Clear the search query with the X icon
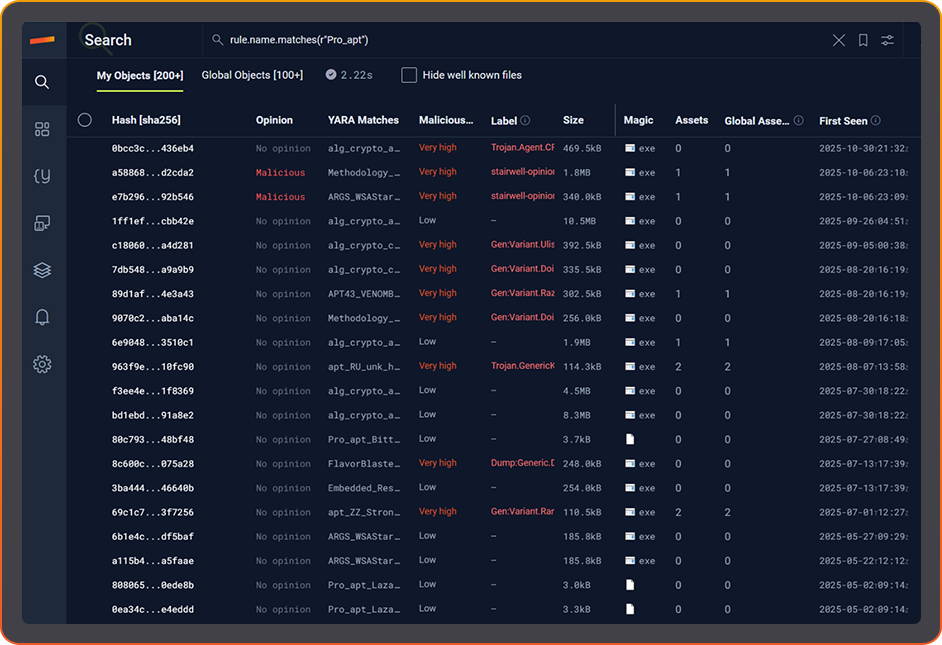The width and height of the screenshot is (942, 645). pos(838,40)
